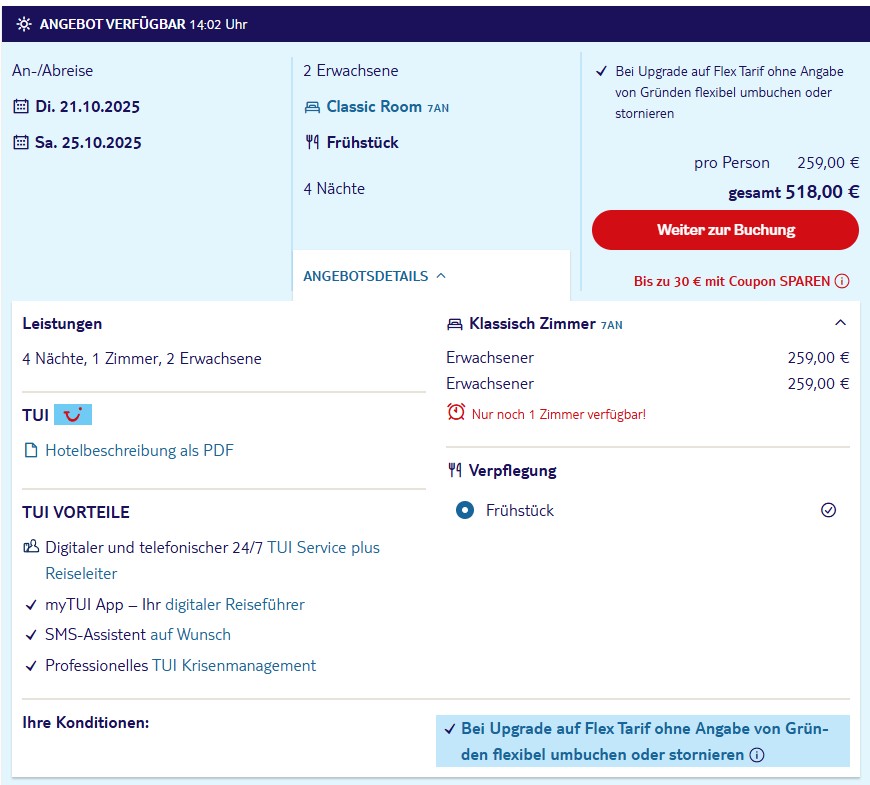
Task: Continue with Weiter zur Buchung
Action: [x=725, y=230]
